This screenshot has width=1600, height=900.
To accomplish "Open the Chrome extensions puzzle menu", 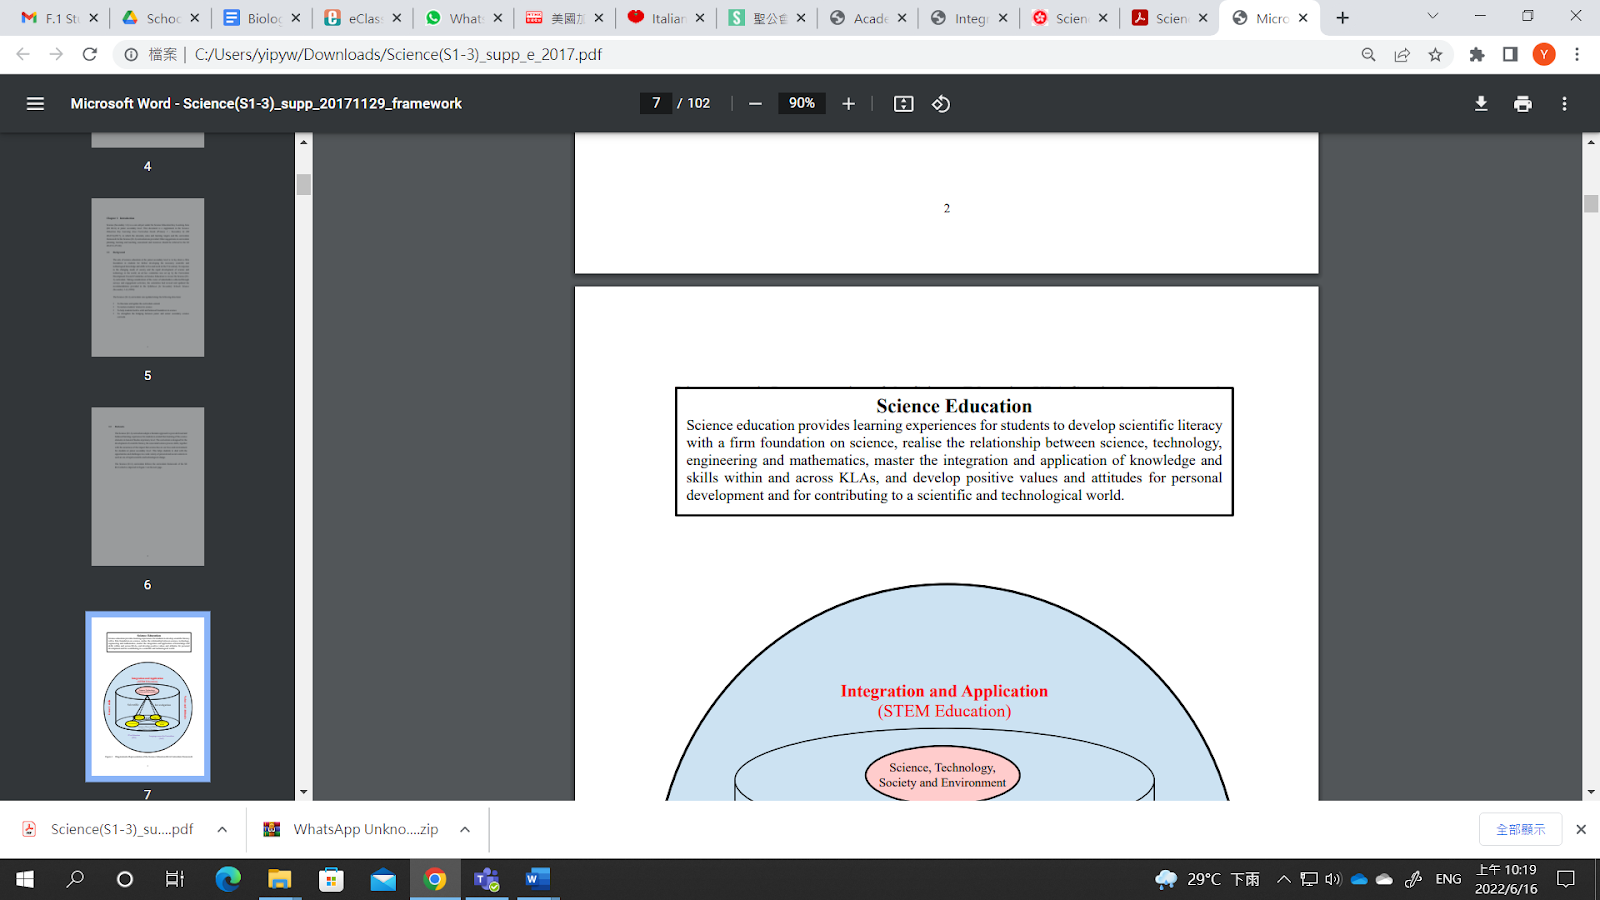I will pos(1477,54).
